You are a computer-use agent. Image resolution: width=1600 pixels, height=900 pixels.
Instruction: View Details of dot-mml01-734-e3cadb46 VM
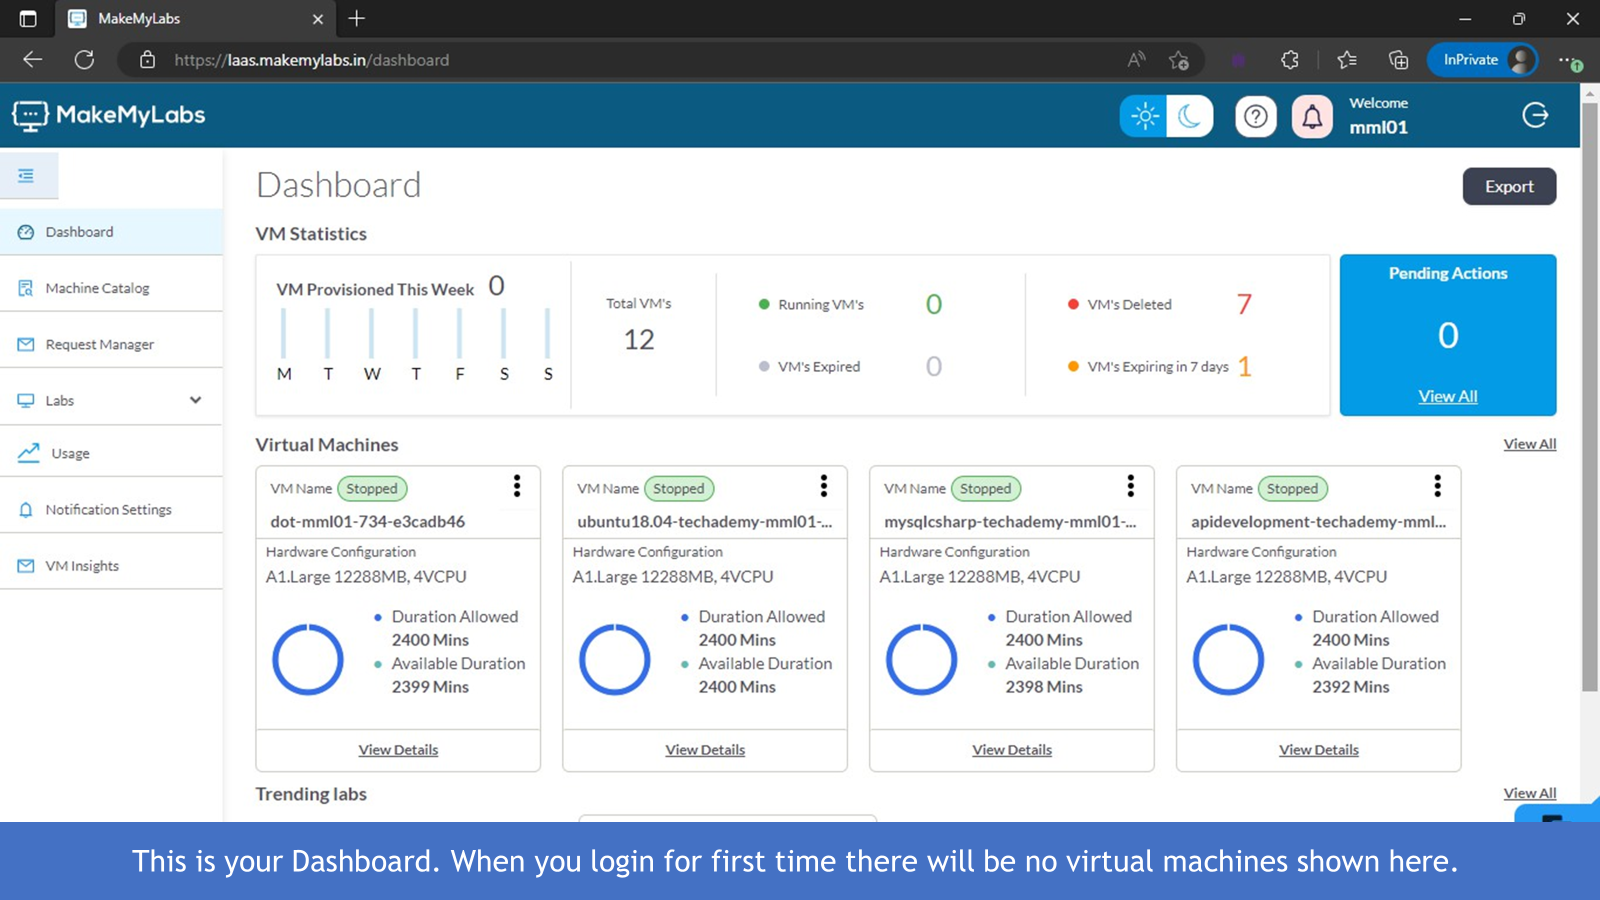pyautogui.click(x=398, y=750)
